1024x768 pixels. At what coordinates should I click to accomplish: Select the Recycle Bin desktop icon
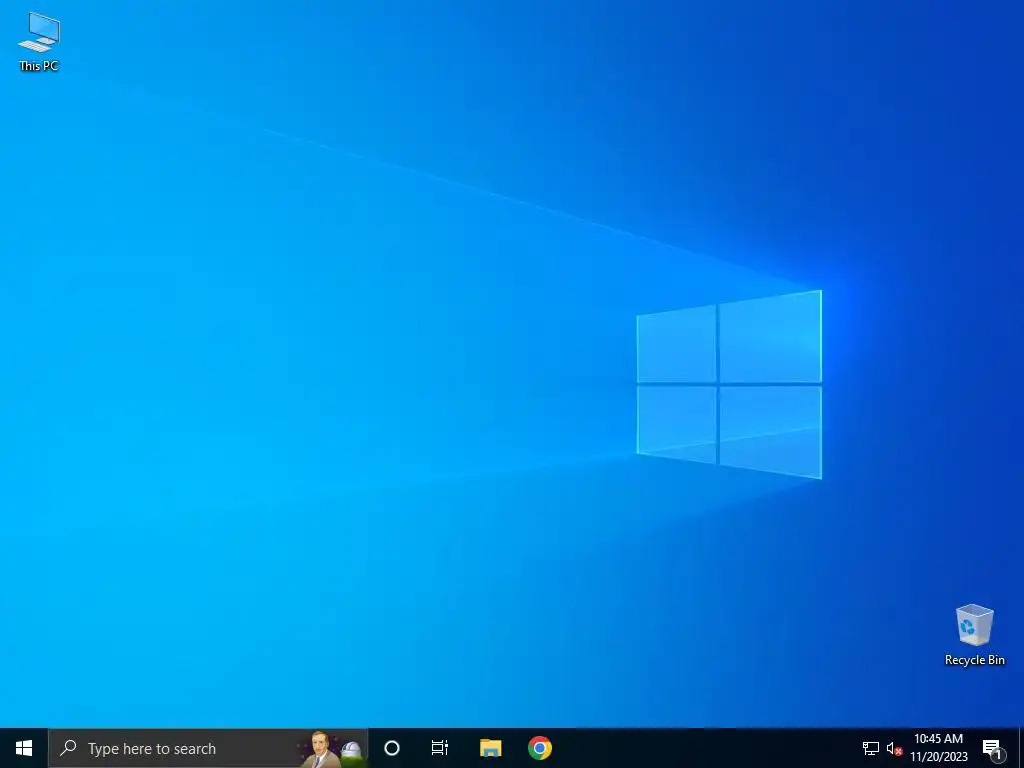pos(974,635)
